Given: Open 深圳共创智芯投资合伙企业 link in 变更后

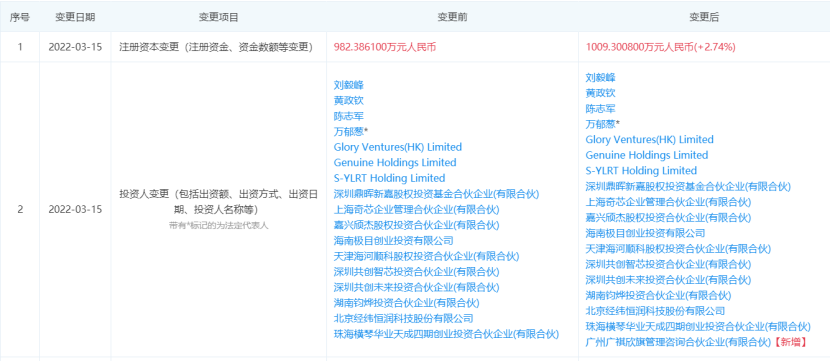Looking at the screenshot, I should click(x=668, y=265).
